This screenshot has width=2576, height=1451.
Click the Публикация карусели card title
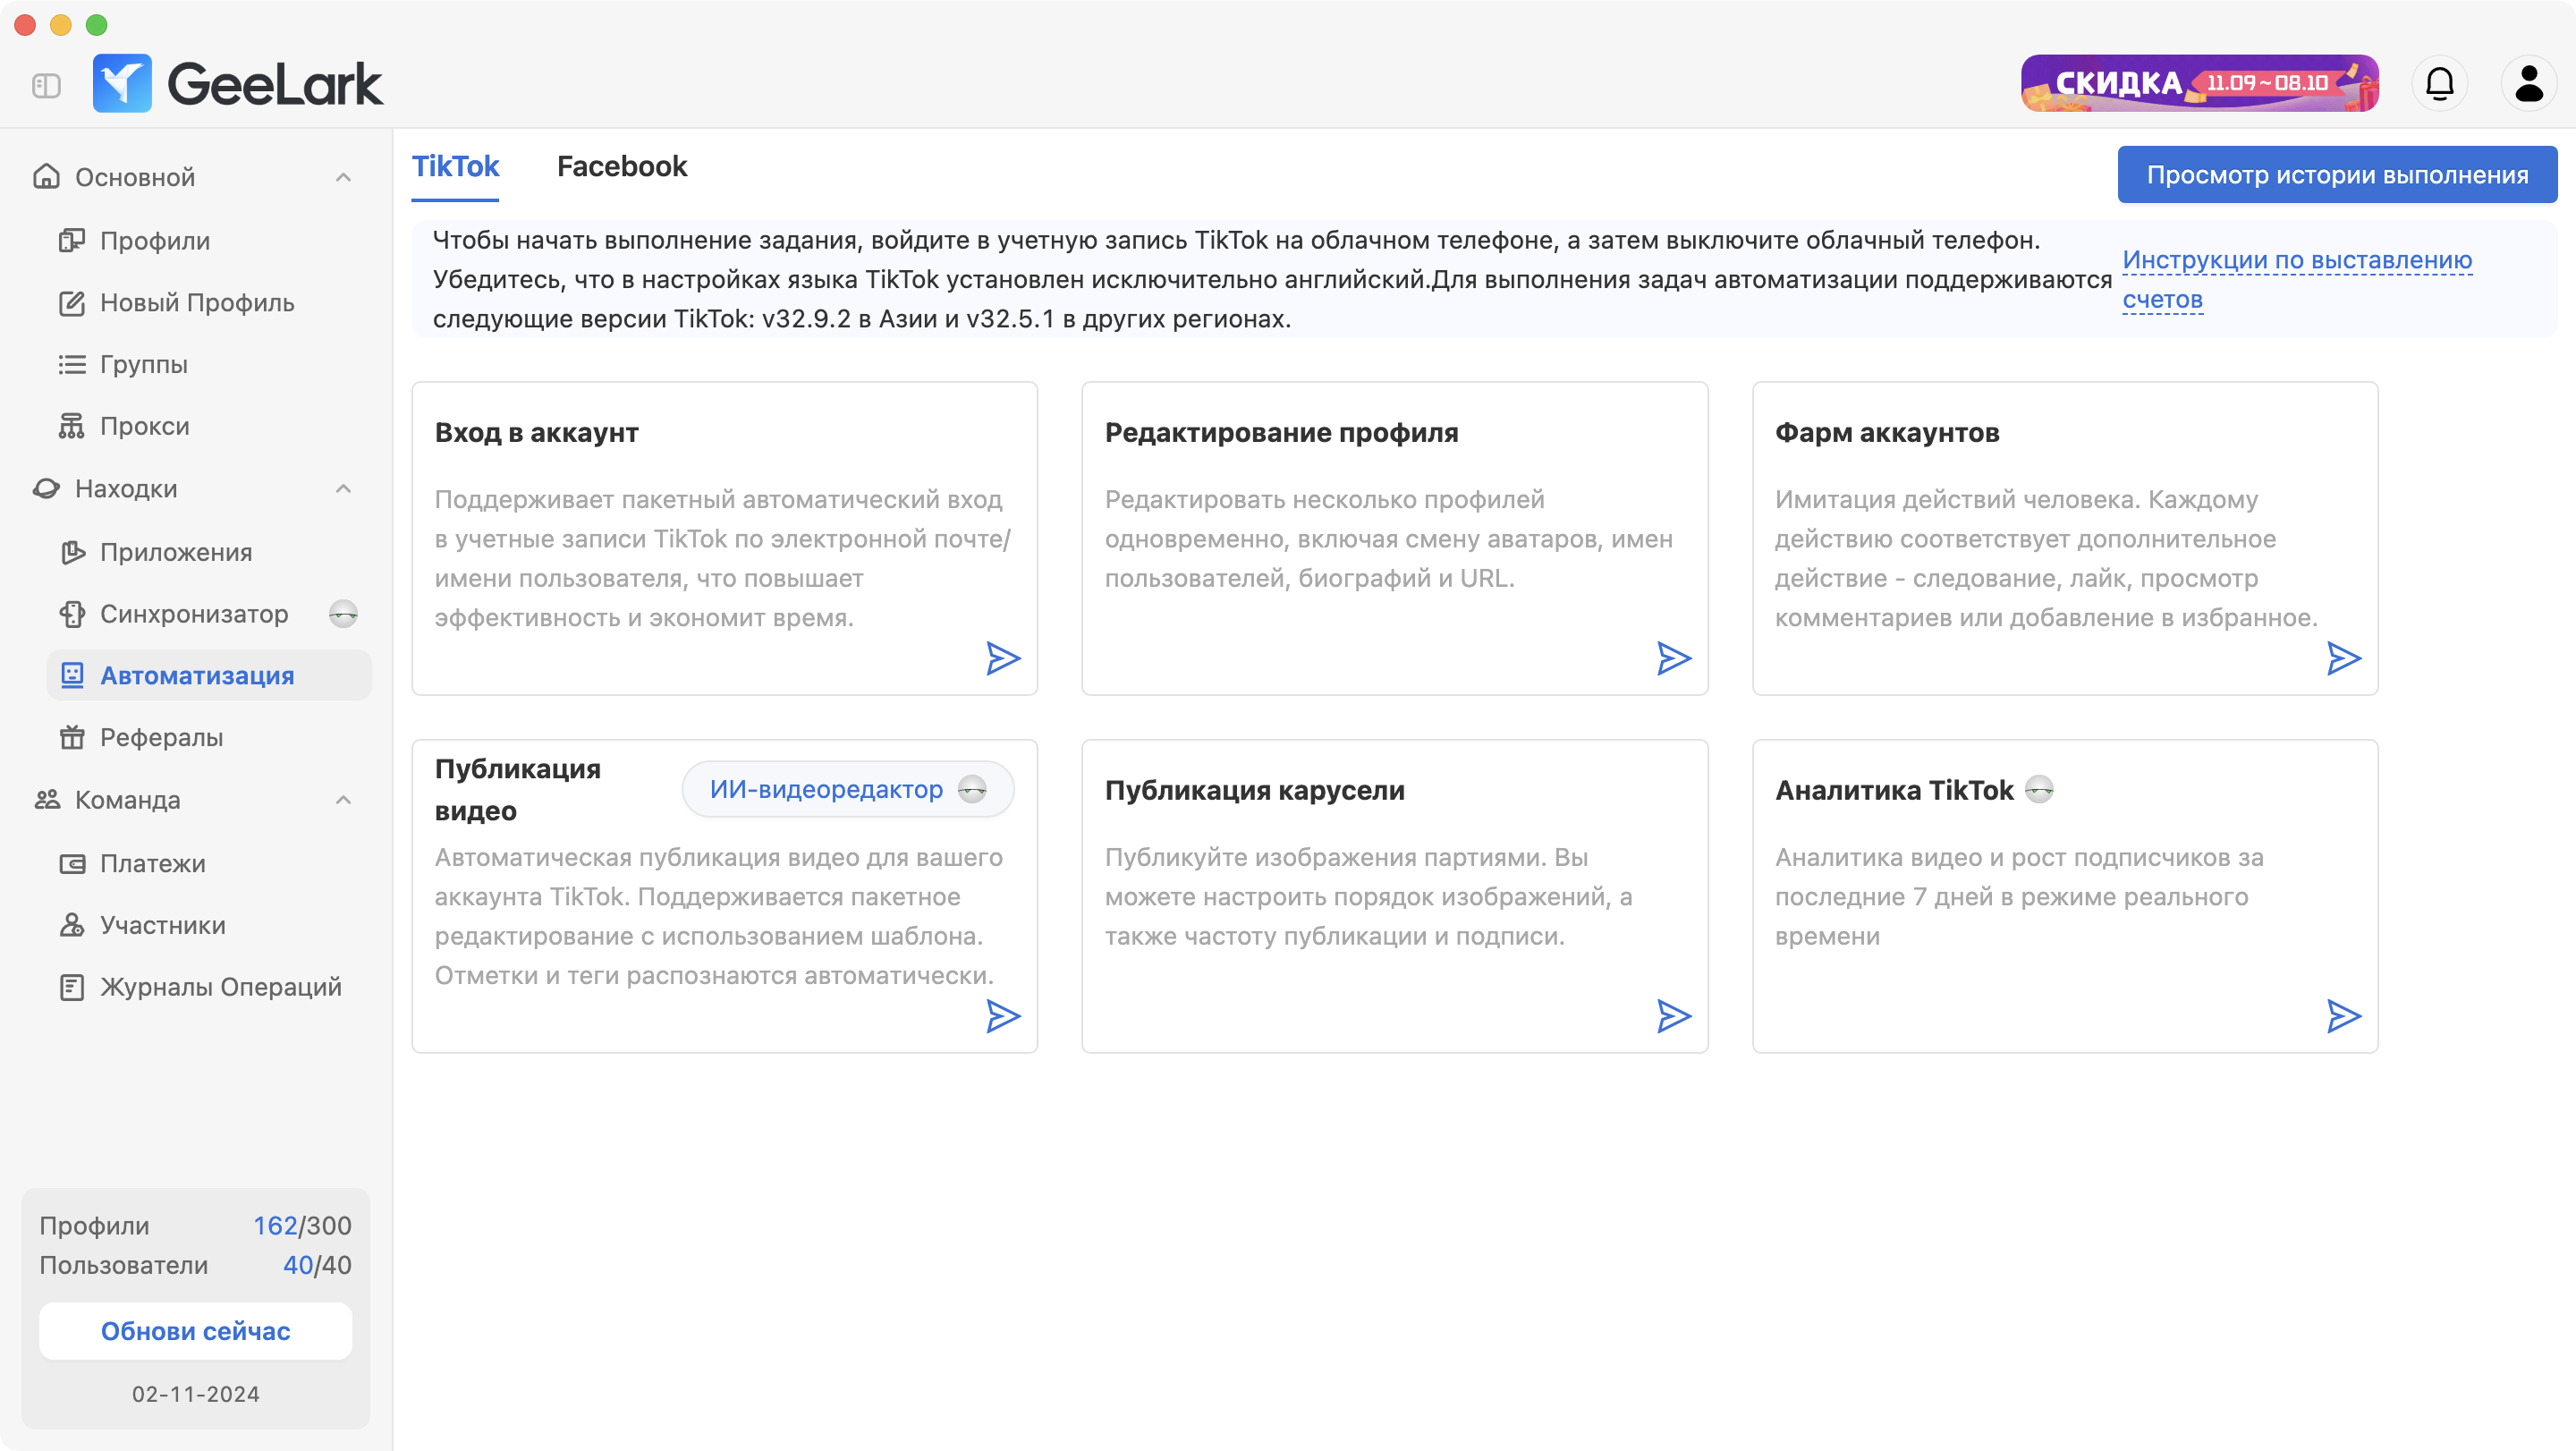1254,790
